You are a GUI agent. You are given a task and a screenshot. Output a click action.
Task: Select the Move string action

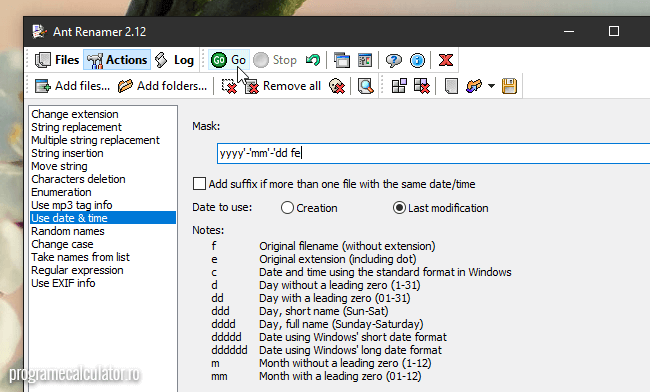[103, 166]
